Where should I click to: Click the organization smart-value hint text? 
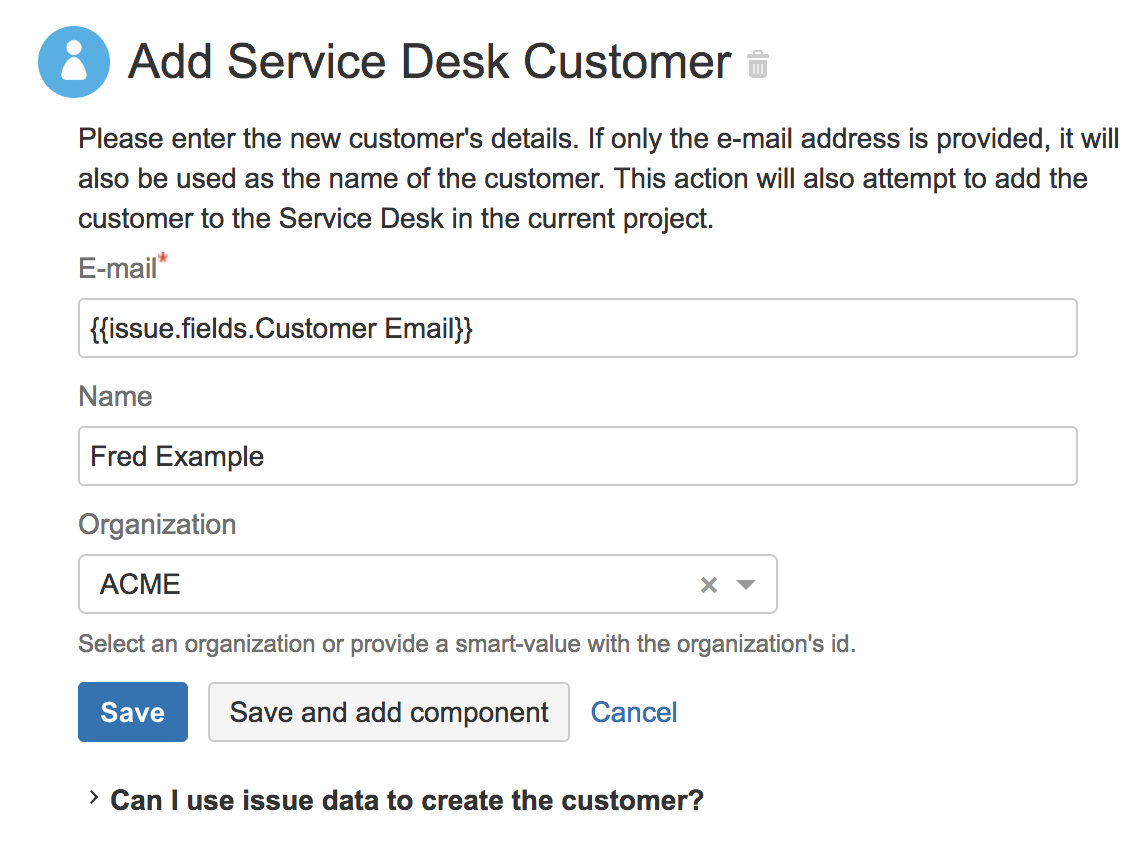pos(467,643)
